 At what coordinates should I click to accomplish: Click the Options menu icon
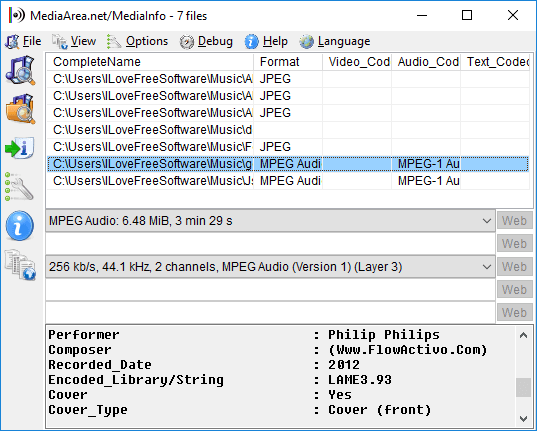tap(113, 41)
